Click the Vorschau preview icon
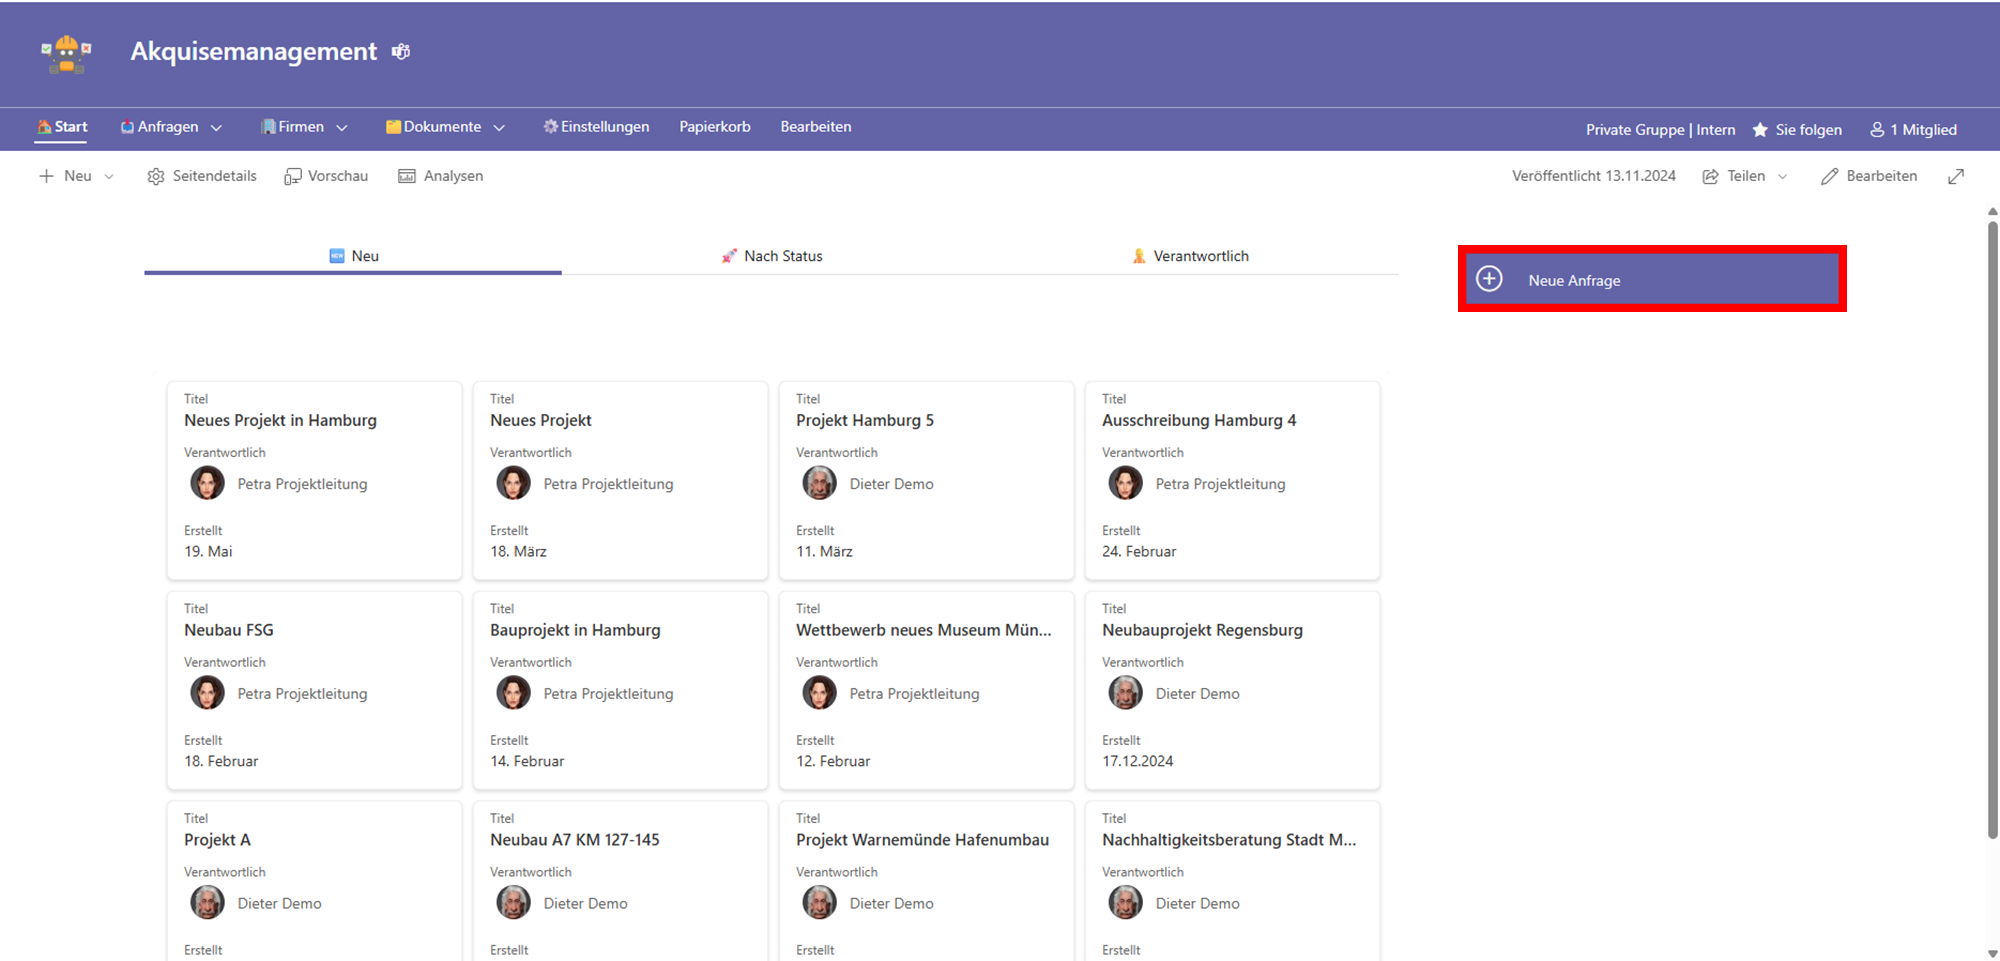 pos(292,177)
